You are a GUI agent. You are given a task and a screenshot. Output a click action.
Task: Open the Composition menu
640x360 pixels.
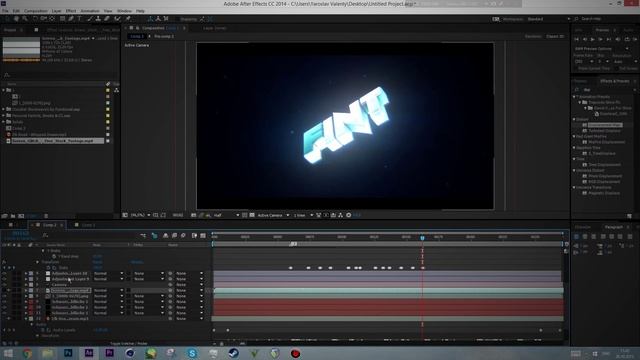36,11
